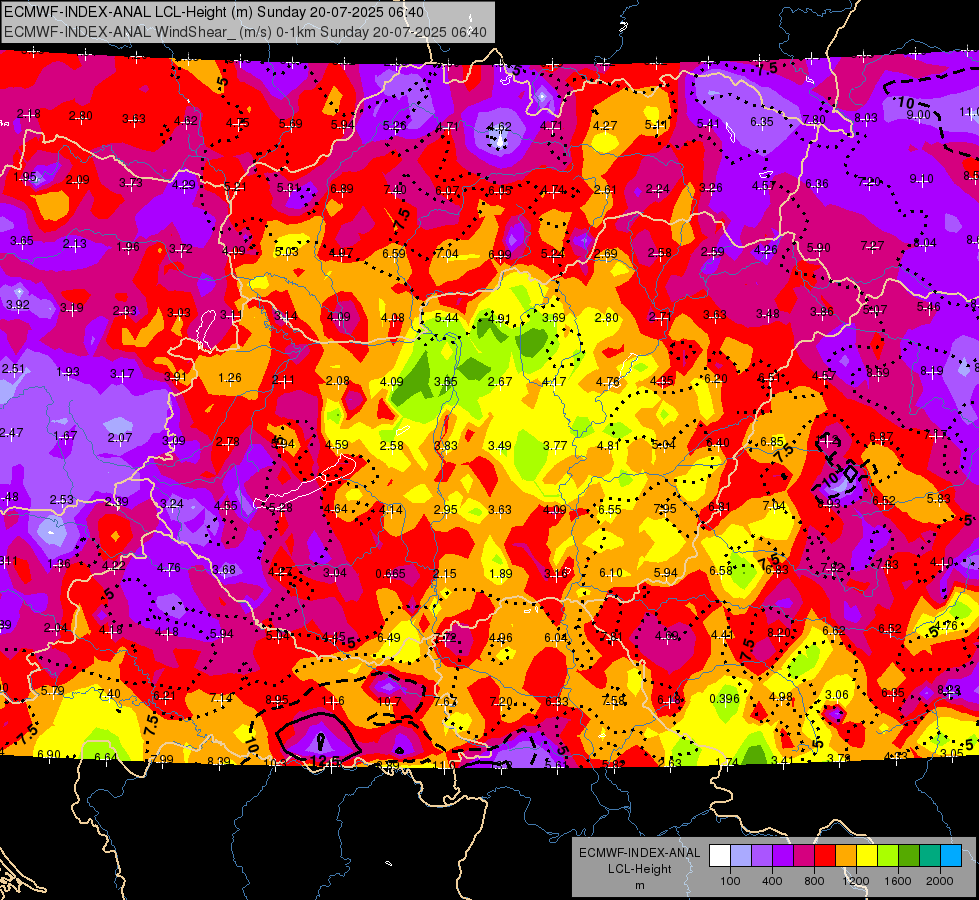This screenshot has width=979, height=900.
Task: Click the LCL-Height (m) title line
Action: pos(214,12)
